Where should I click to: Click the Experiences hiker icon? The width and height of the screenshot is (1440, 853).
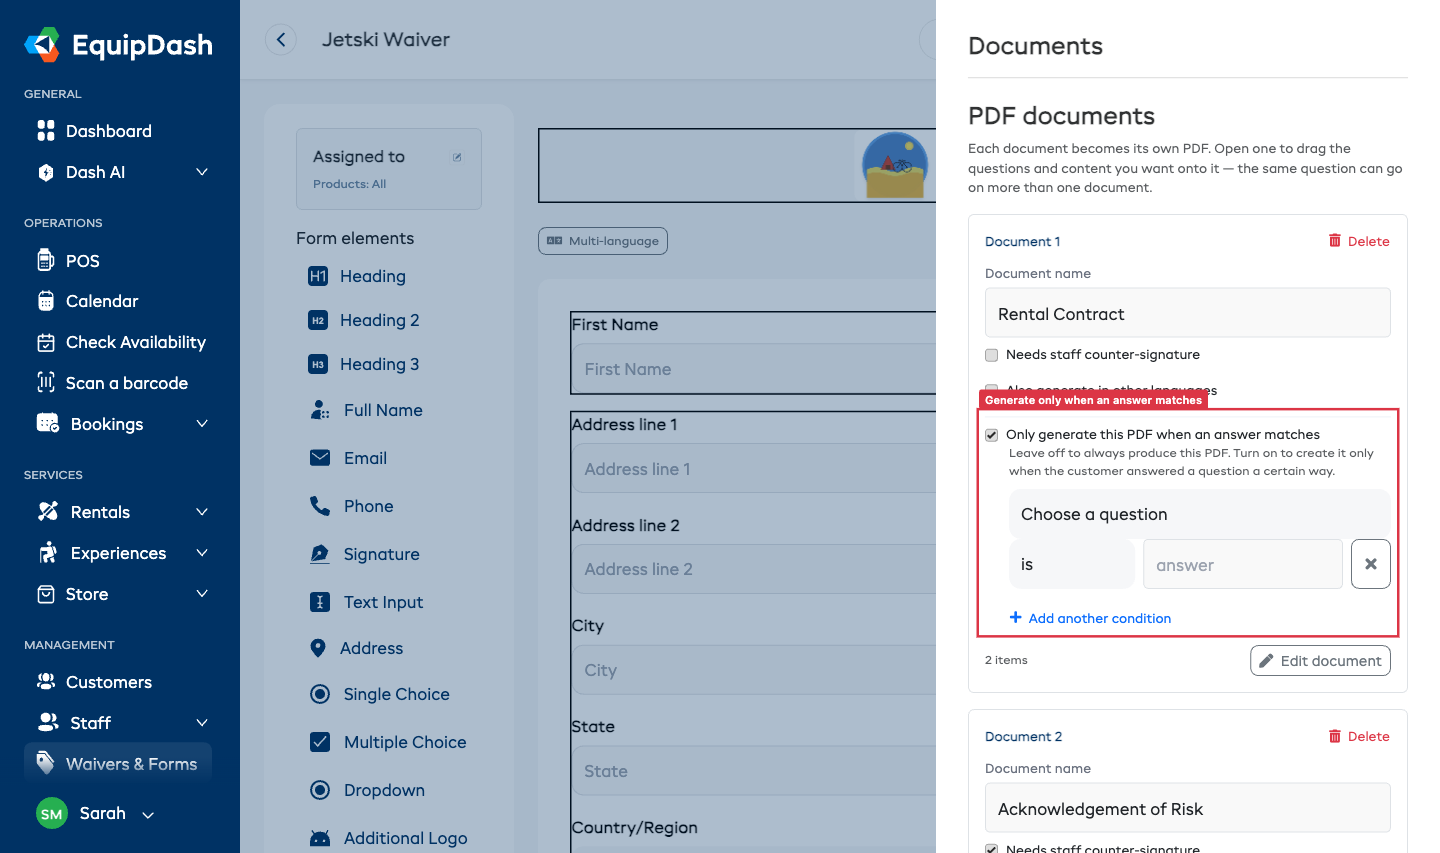click(x=48, y=552)
